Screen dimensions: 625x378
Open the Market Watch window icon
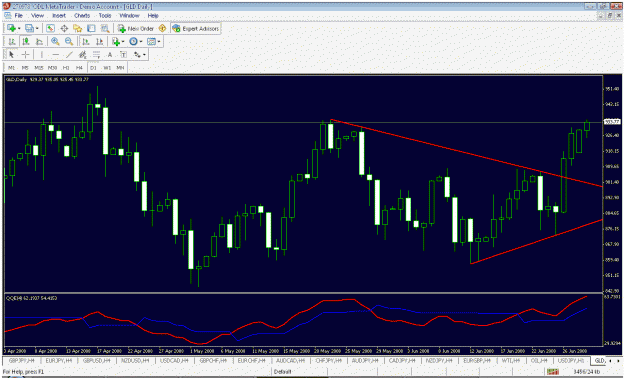50,28
